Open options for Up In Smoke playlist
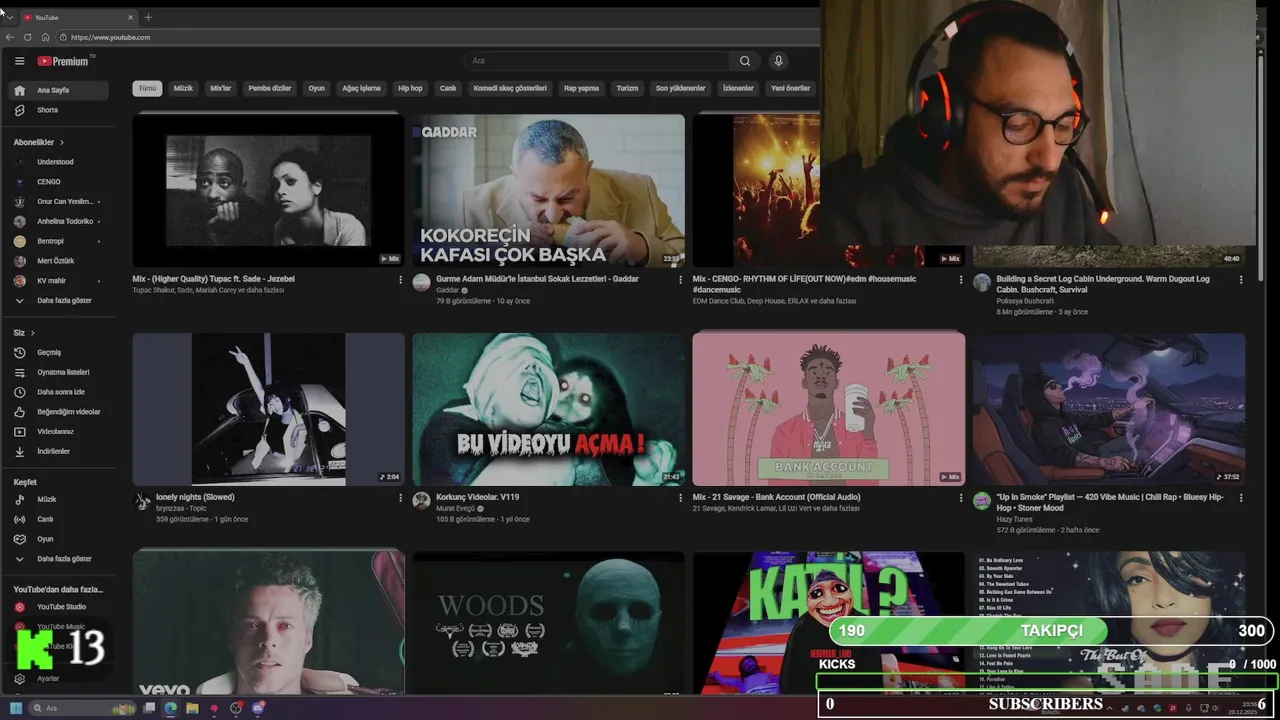 tap(1241, 498)
